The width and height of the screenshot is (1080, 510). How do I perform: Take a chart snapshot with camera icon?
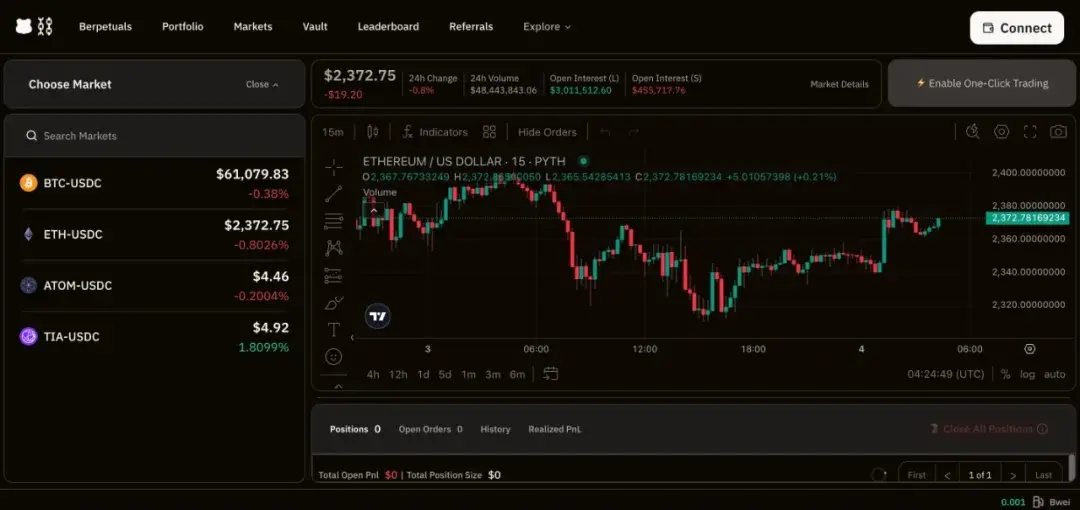coord(1057,132)
